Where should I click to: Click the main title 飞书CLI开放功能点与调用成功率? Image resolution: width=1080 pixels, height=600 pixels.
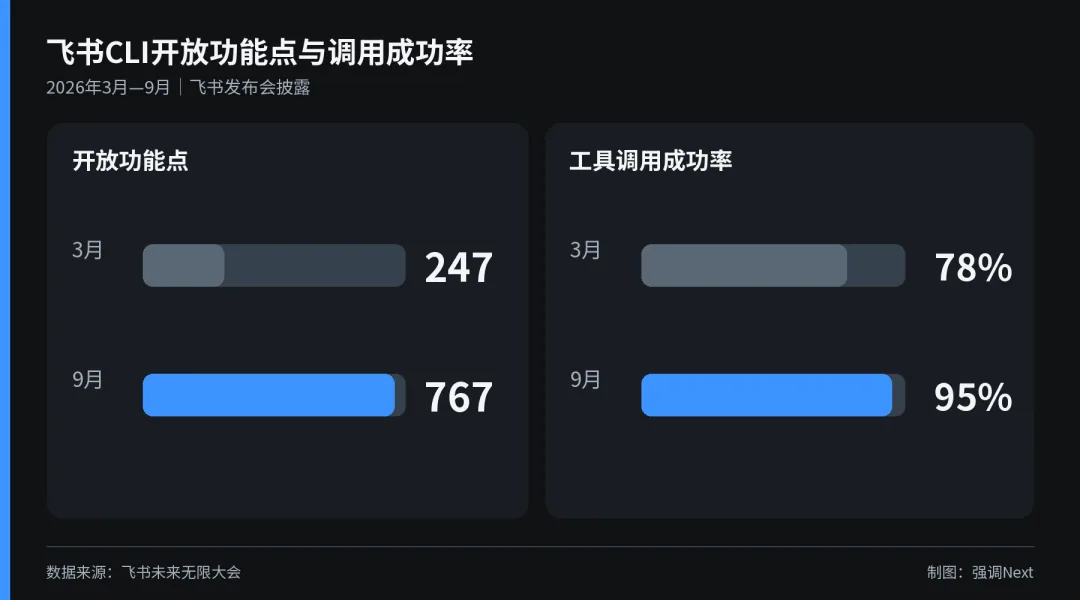[260, 52]
